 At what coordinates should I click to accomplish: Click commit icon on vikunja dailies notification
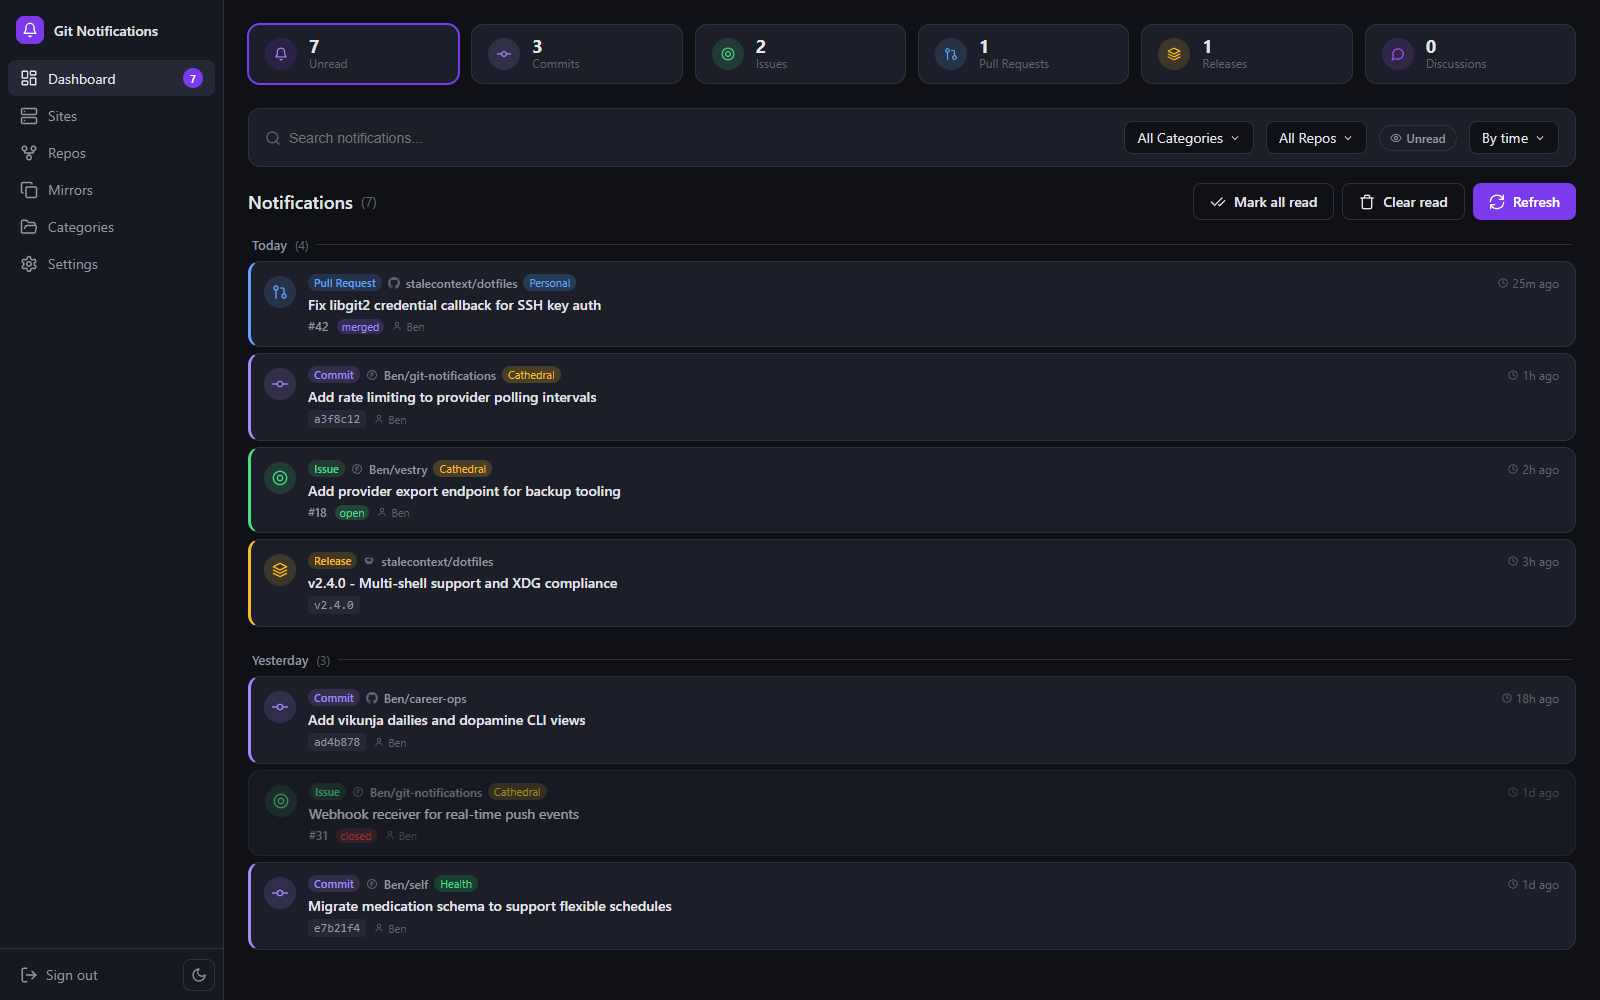tap(280, 707)
